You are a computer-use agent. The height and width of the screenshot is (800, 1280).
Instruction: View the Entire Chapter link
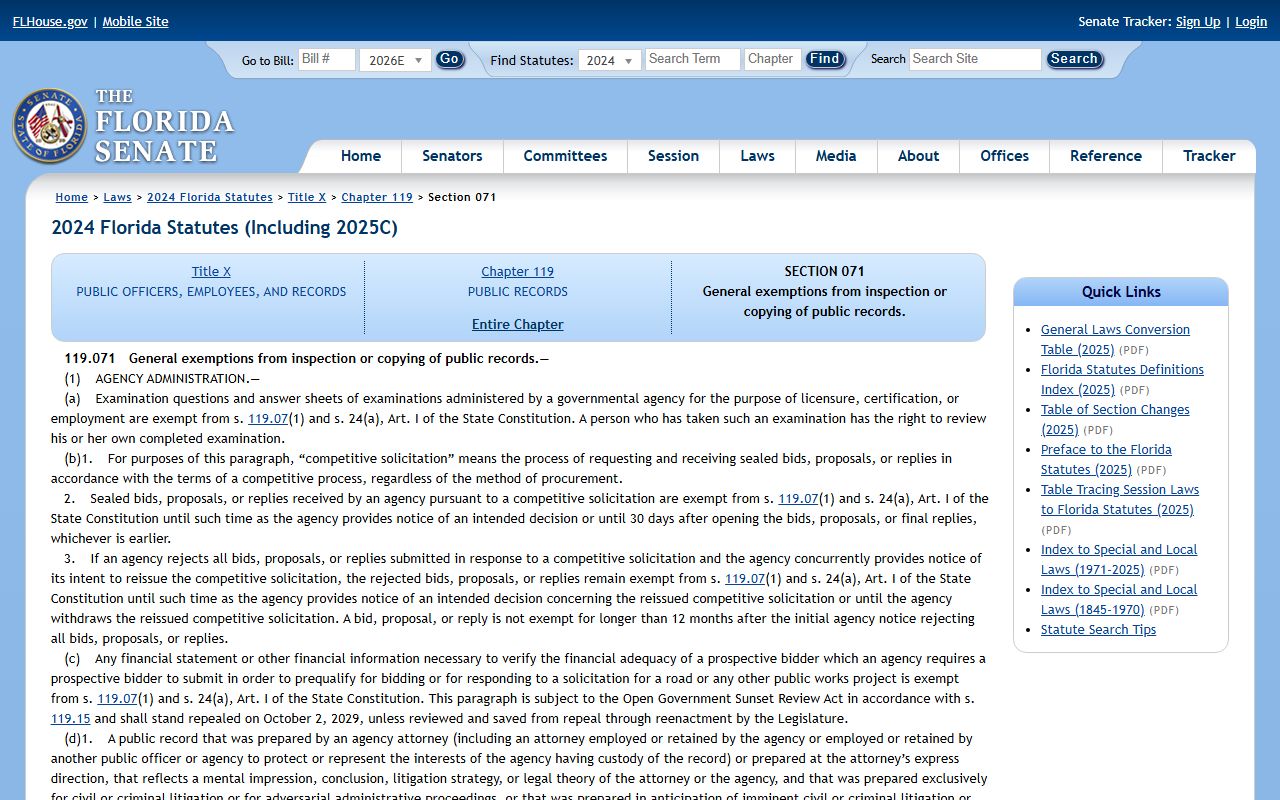517,324
